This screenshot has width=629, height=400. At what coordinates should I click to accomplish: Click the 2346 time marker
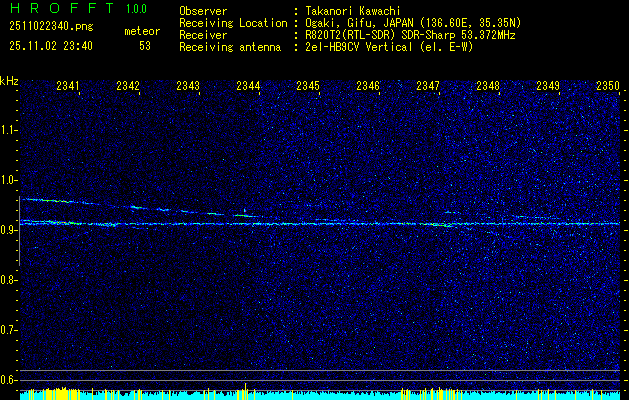(368, 85)
